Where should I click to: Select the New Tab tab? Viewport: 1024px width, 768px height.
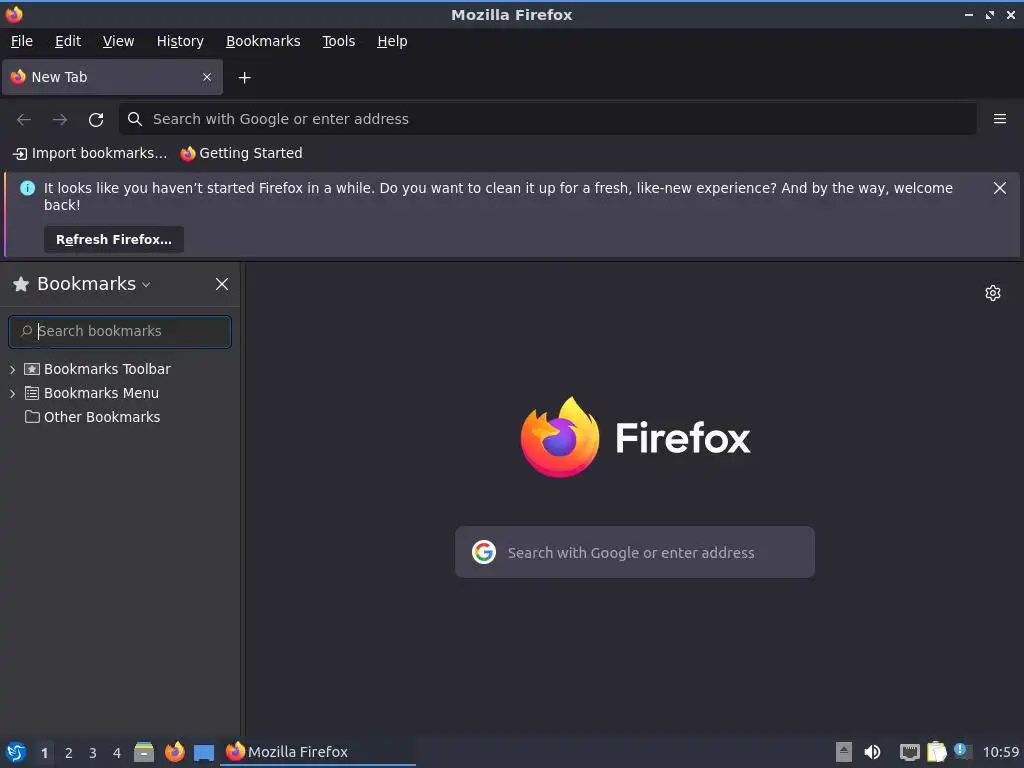[112, 77]
